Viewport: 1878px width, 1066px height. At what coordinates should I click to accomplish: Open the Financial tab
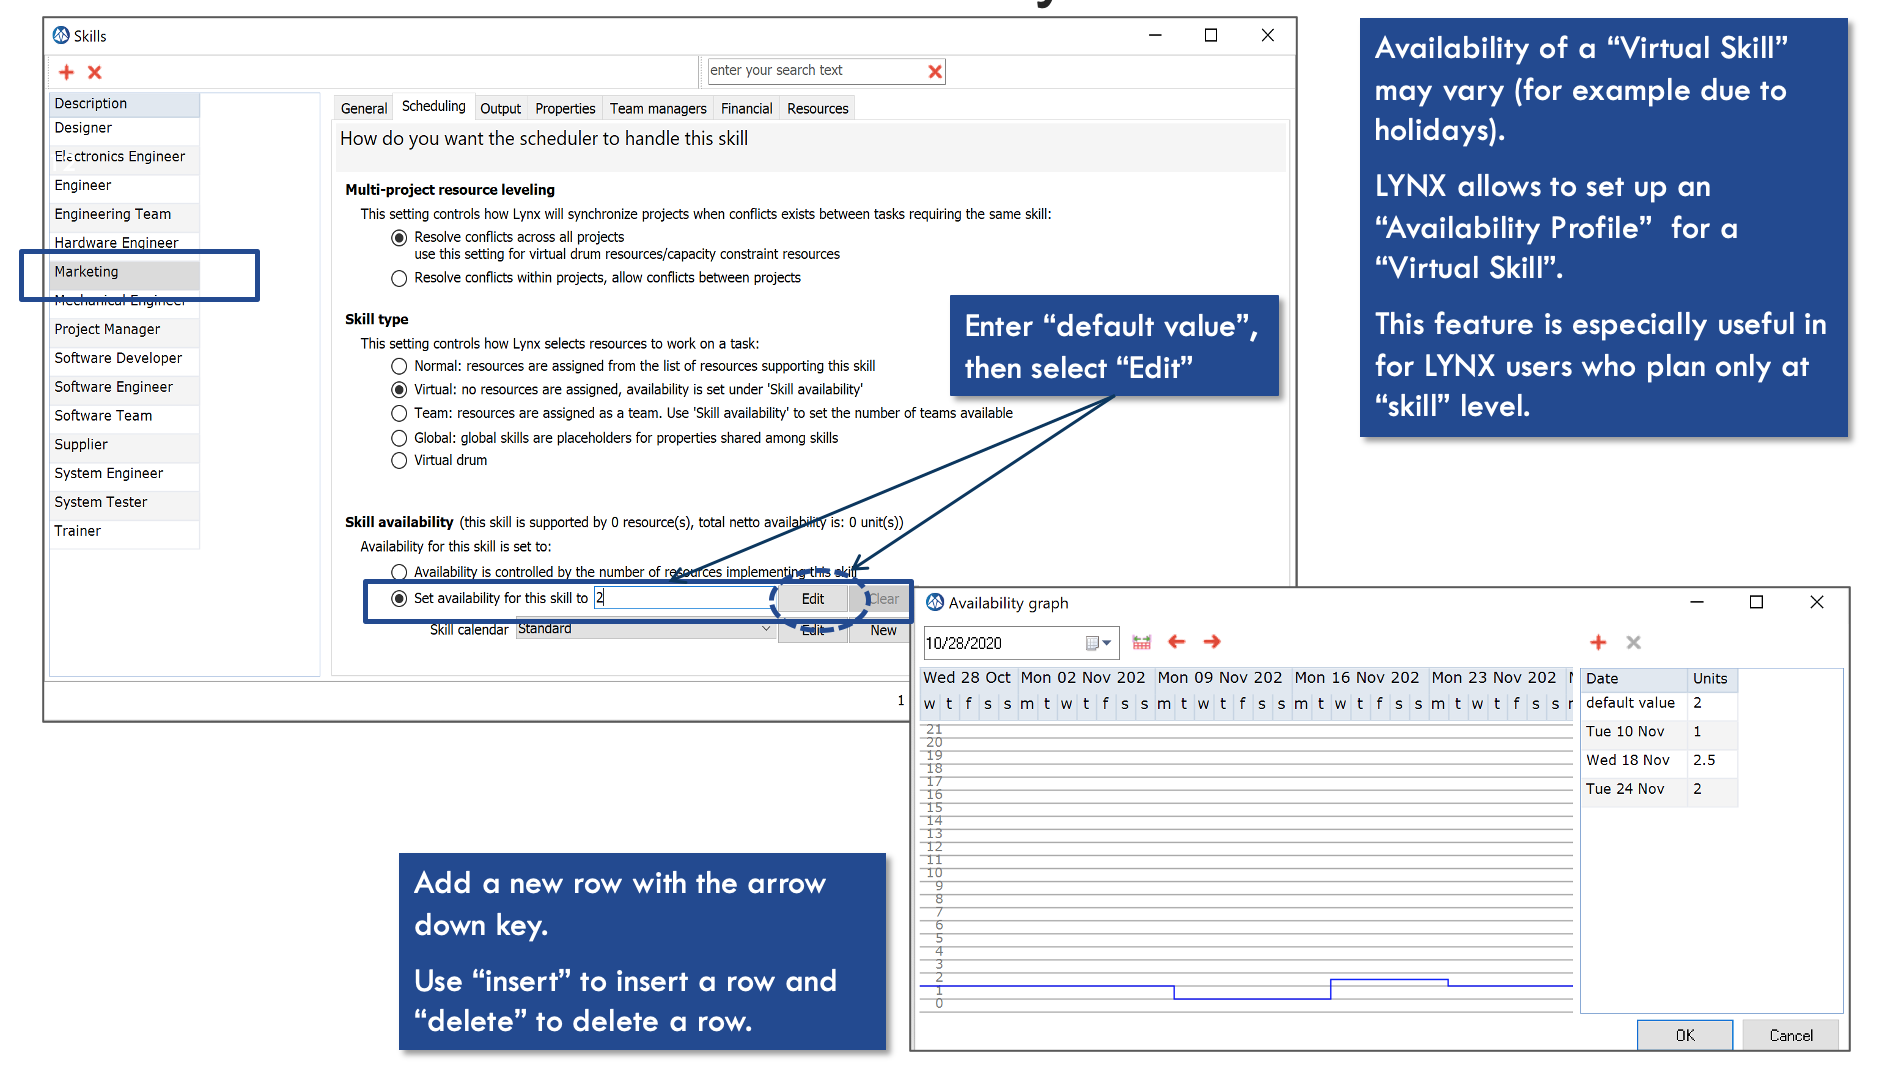746,108
